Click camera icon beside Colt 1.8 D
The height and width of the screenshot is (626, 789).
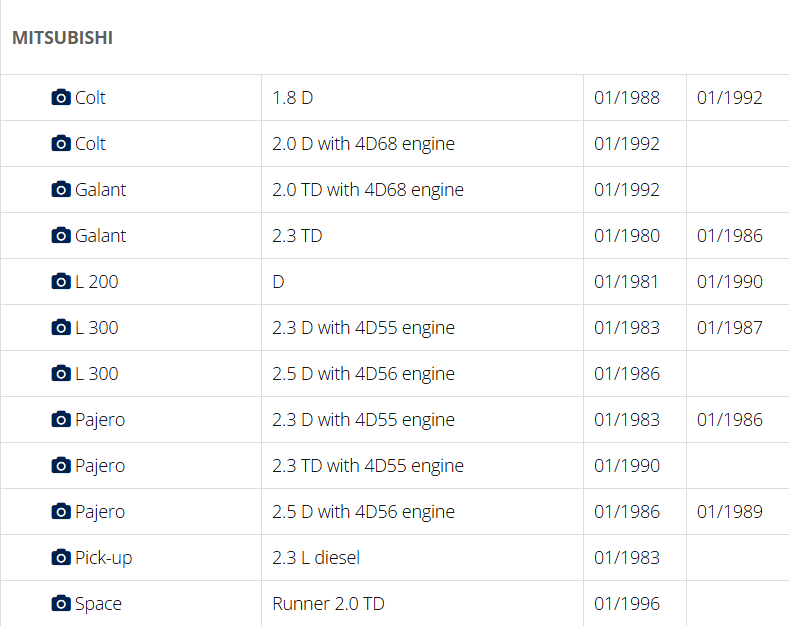tap(61, 98)
